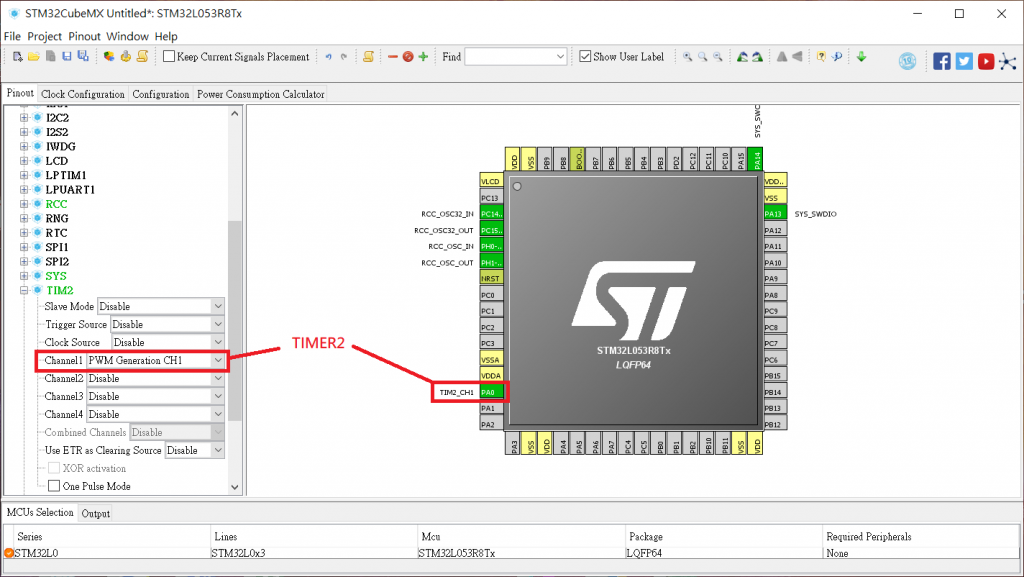Image resolution: width=1024 pixels, height=577 pixels.
Task: Click the yellow help question mark icon
Action: (822, 57)
